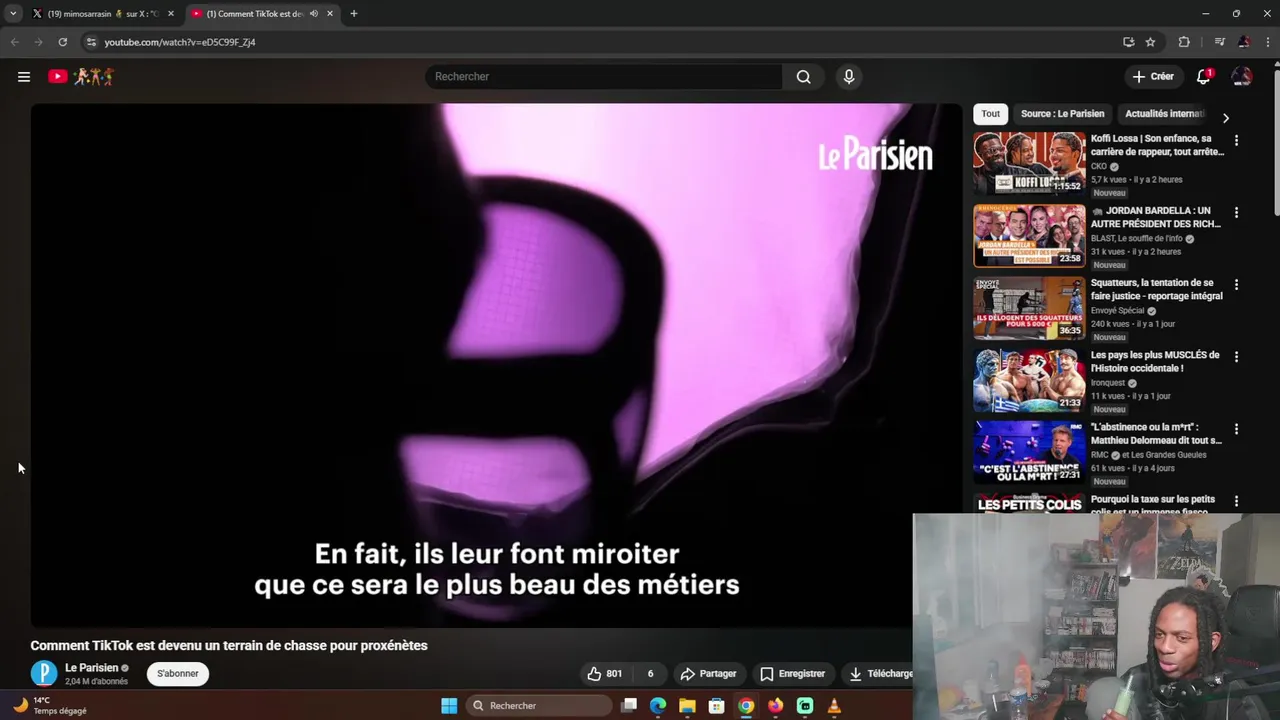
Task: Open a new browser tab
Action: [353, 14]
